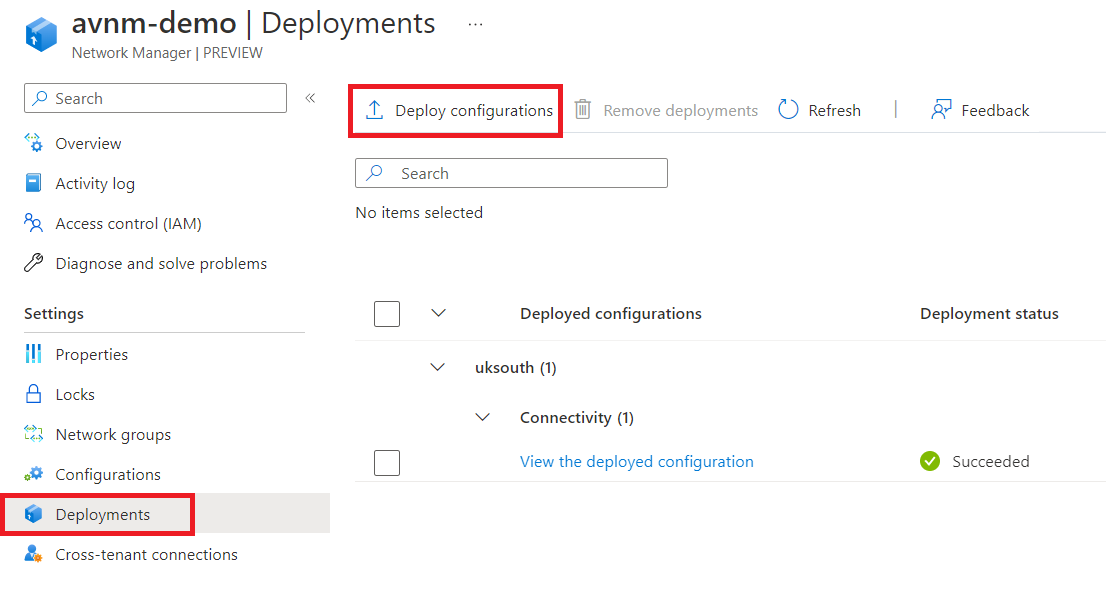The height and width of the screenshot is (591, 1106).
Task: Click the Overview gear icon
Action: pos(33,142)
